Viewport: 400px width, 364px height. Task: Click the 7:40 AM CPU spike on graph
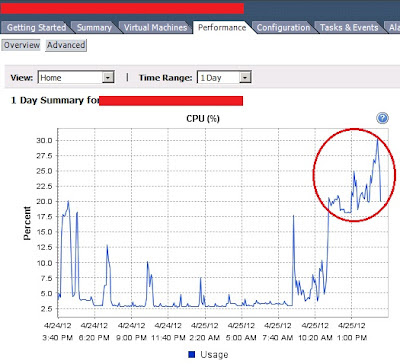click(293, 216)
